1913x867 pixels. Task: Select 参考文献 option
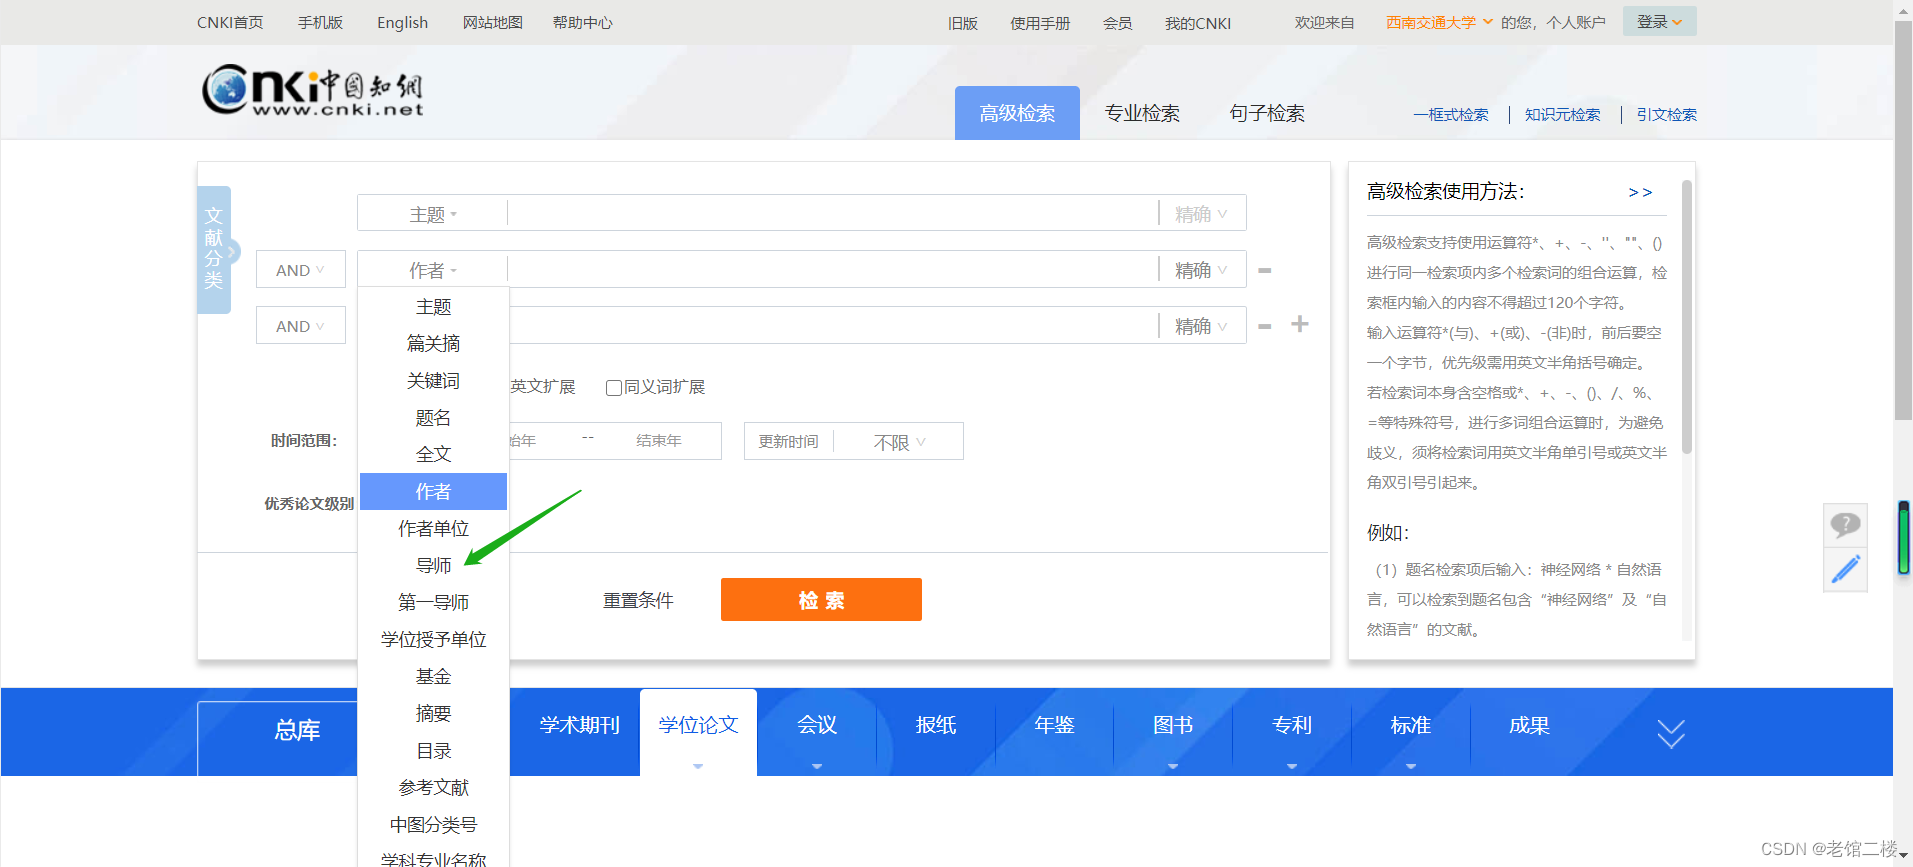(433, 788)
